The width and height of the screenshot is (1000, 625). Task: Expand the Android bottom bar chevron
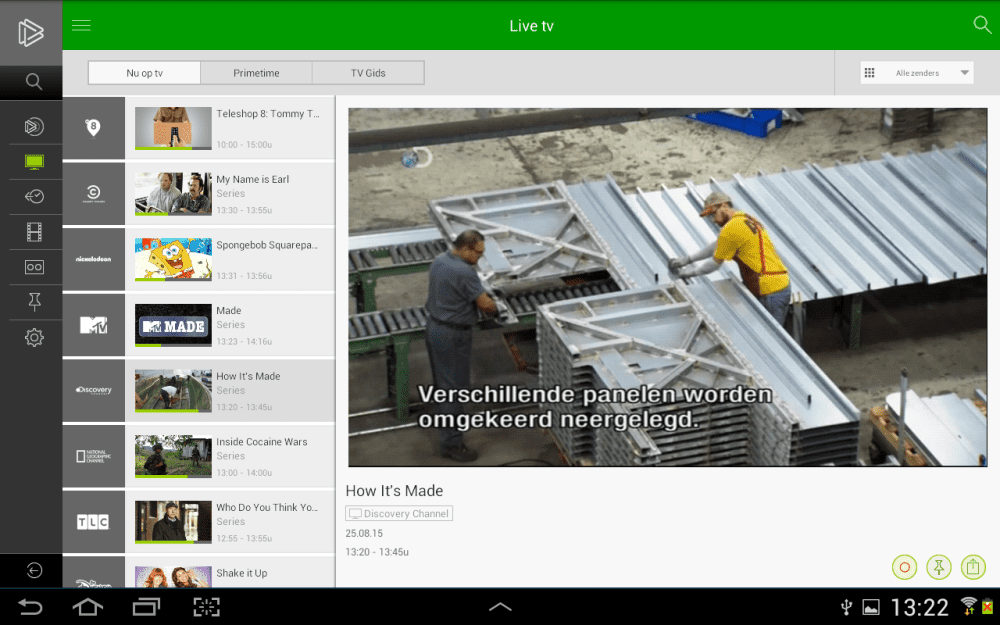pos(500,607)
